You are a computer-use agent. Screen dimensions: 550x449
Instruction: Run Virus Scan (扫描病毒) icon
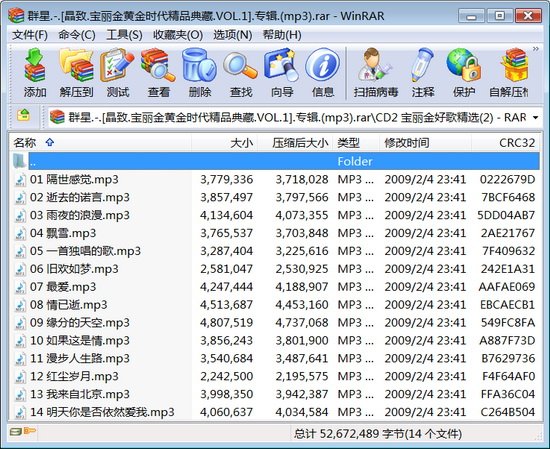376,73
